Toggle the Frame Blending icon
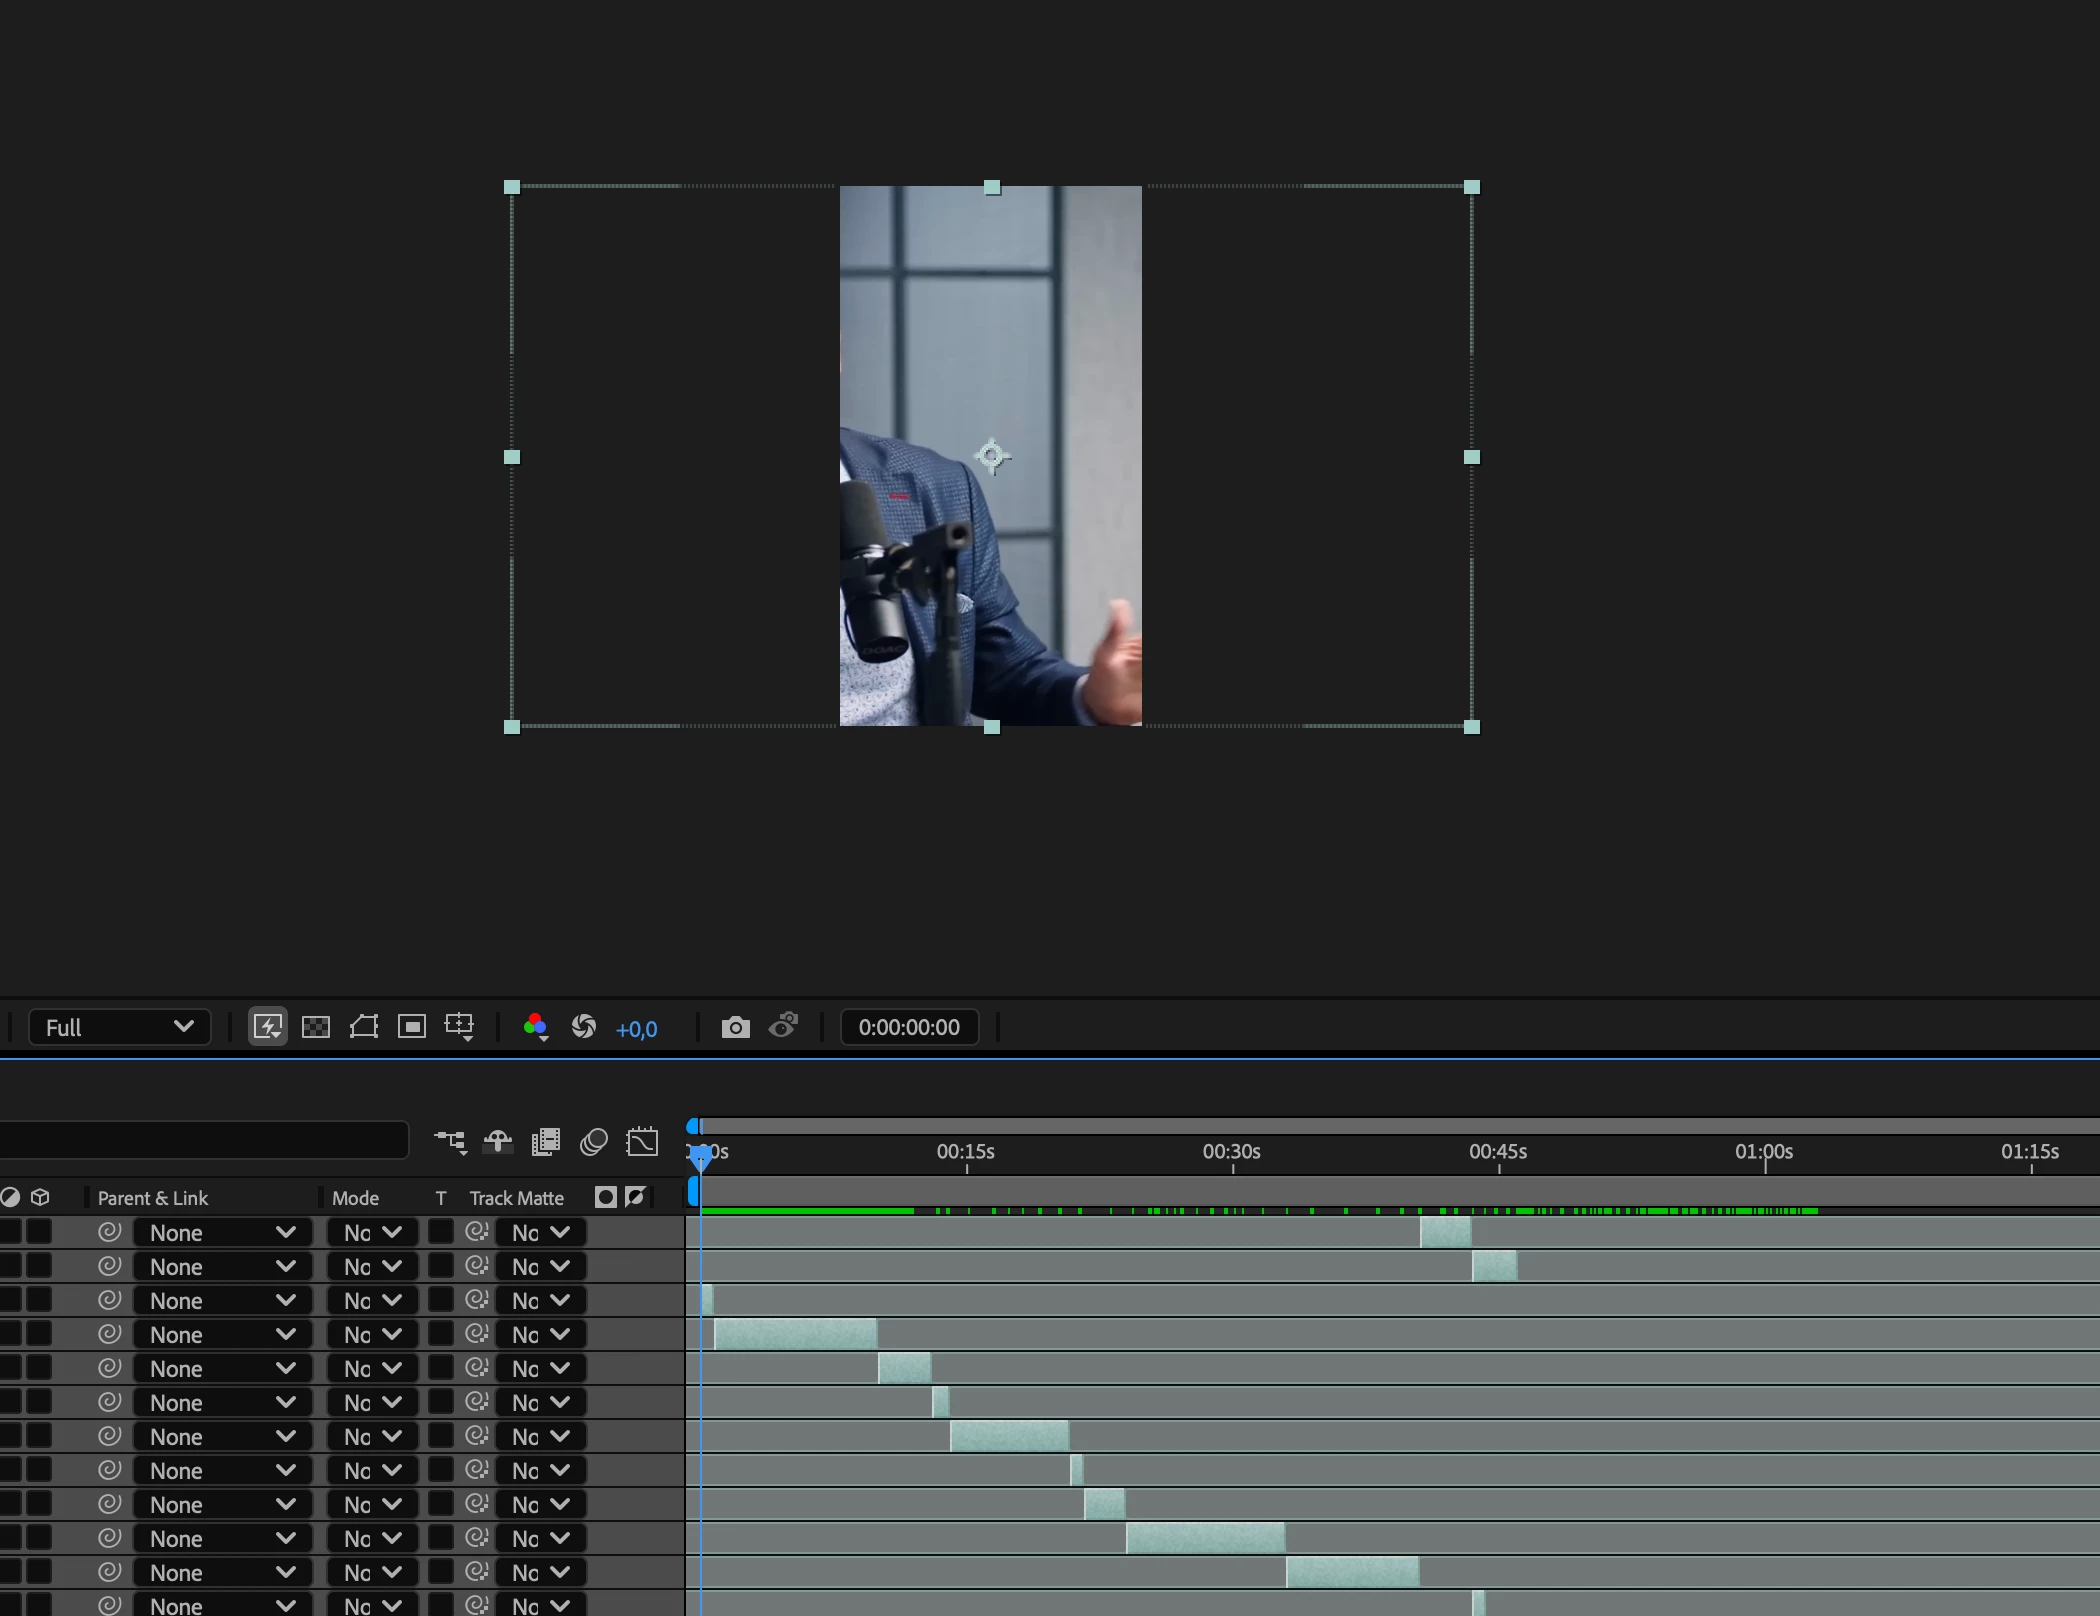This screenshot has width=2100, height=1616. tap(546, 1142)
